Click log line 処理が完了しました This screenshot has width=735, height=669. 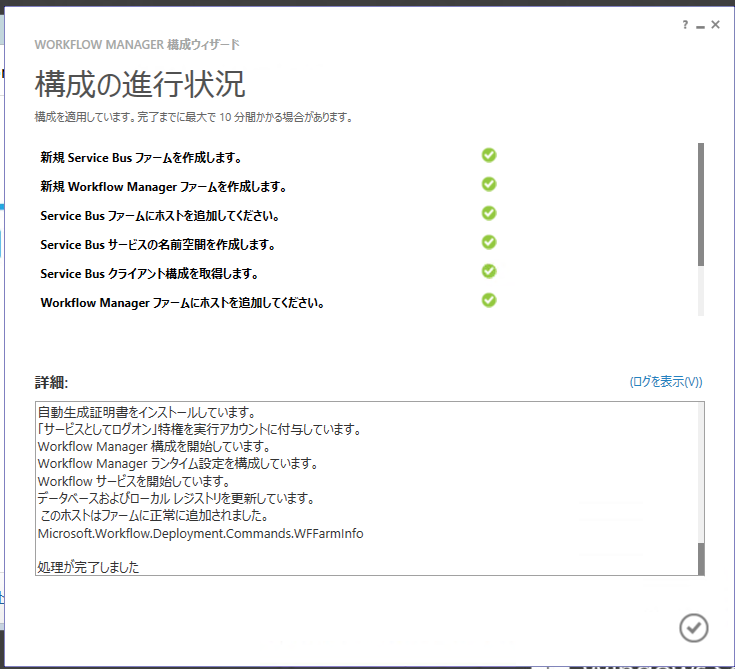(88, 567)
